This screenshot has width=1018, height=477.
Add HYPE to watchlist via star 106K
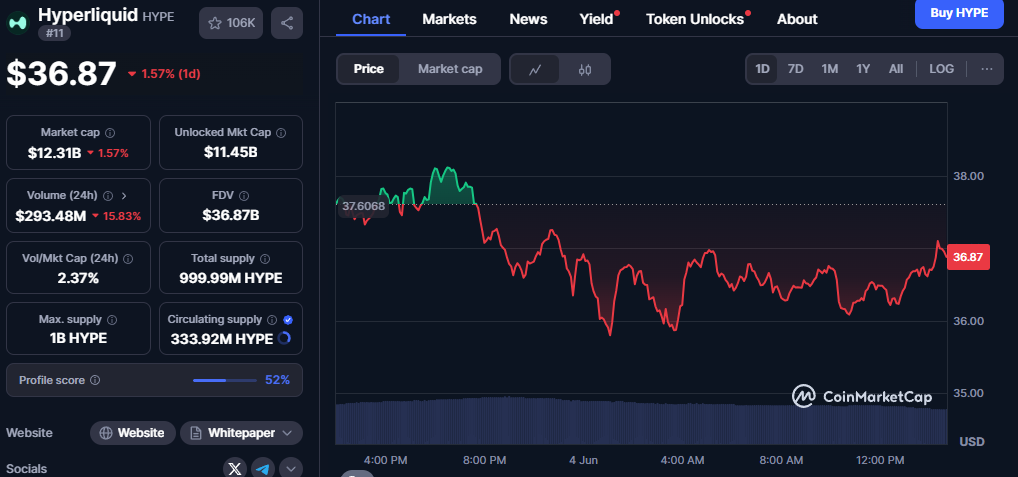pyautogui.click(x=231, y=23)
